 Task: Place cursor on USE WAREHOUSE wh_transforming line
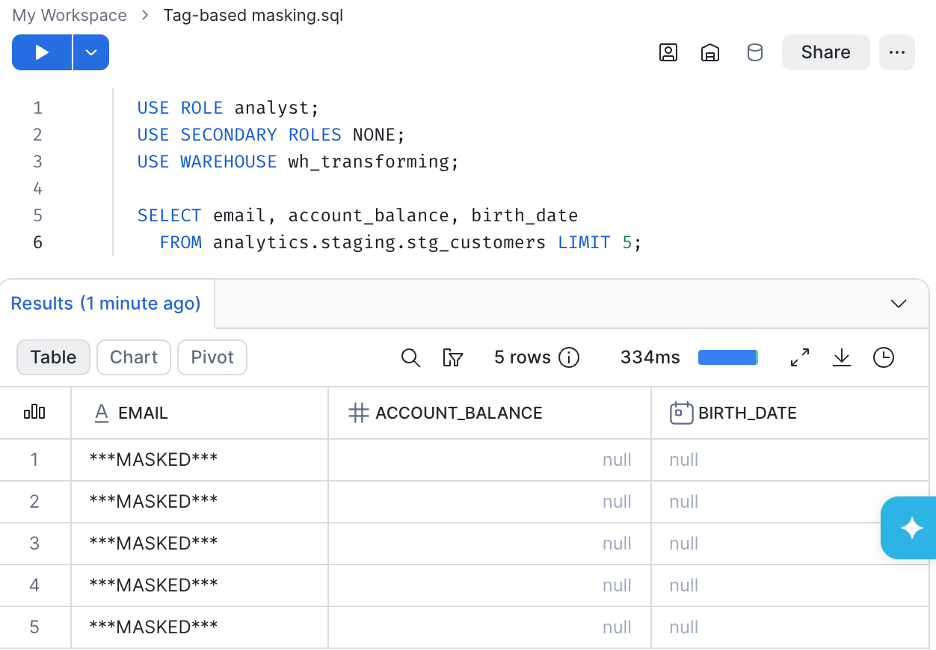(x=298, y=162)
